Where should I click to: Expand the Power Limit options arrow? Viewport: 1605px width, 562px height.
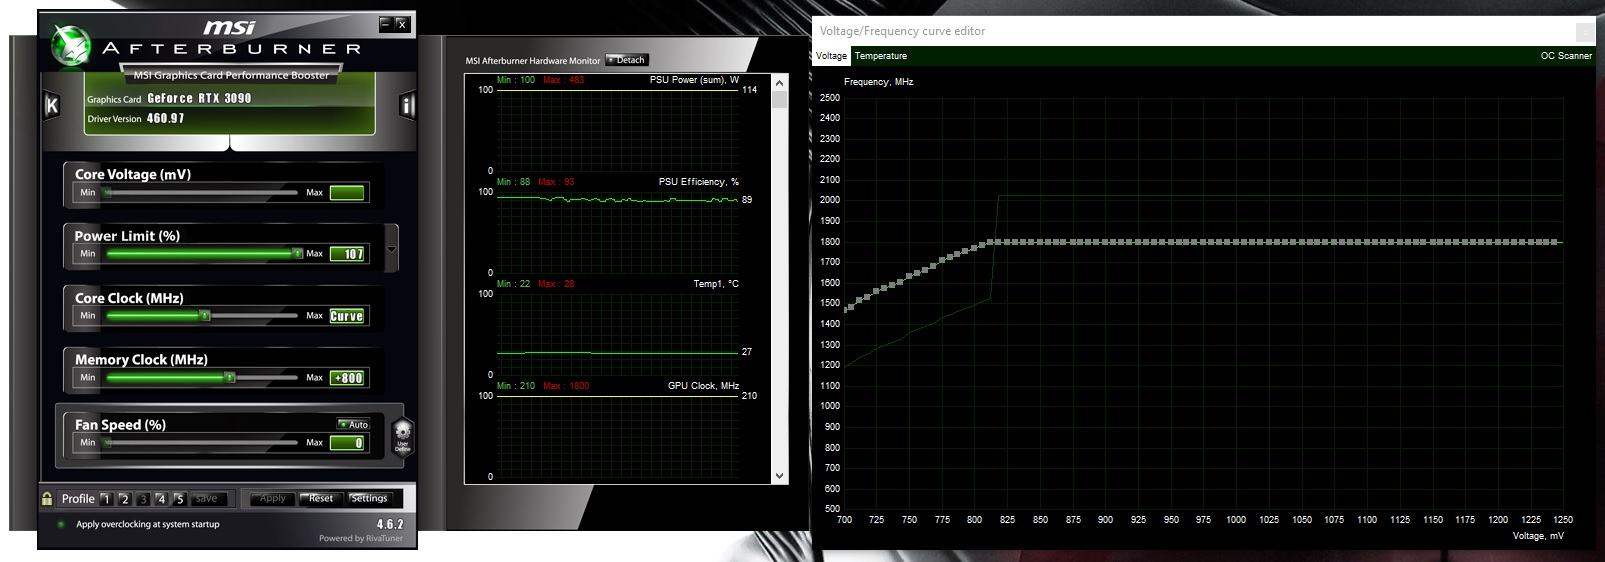tap(391, 249)
